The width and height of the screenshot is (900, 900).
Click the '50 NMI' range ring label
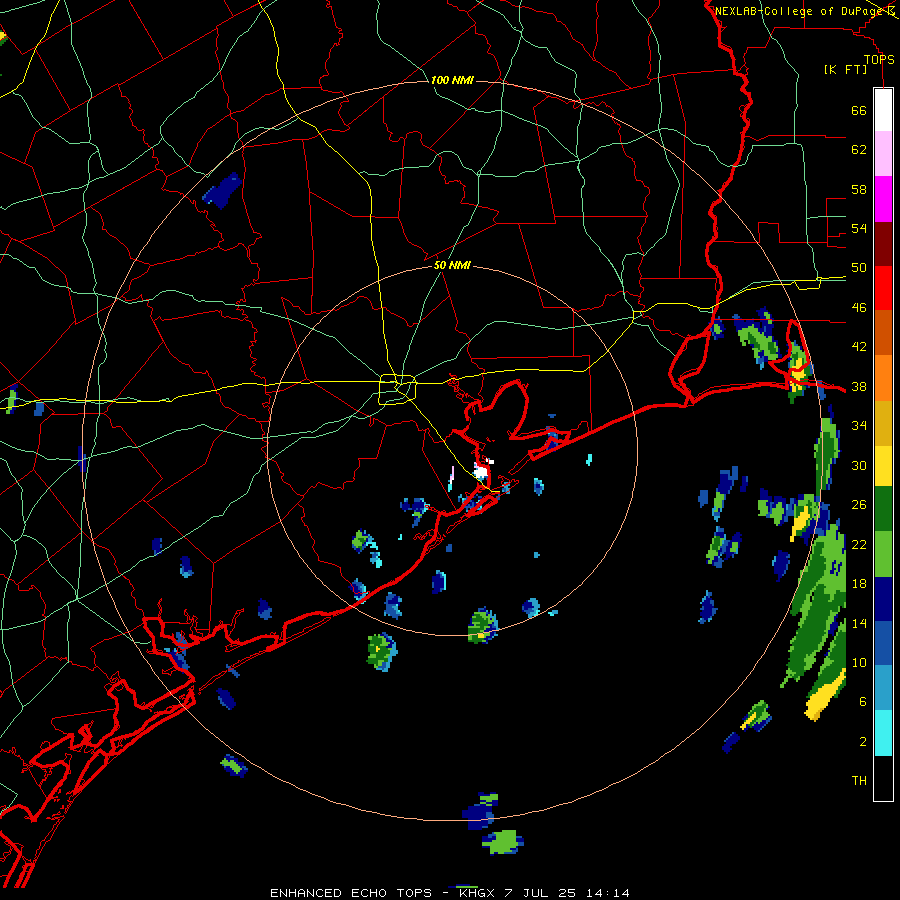[x=452, y=265]
